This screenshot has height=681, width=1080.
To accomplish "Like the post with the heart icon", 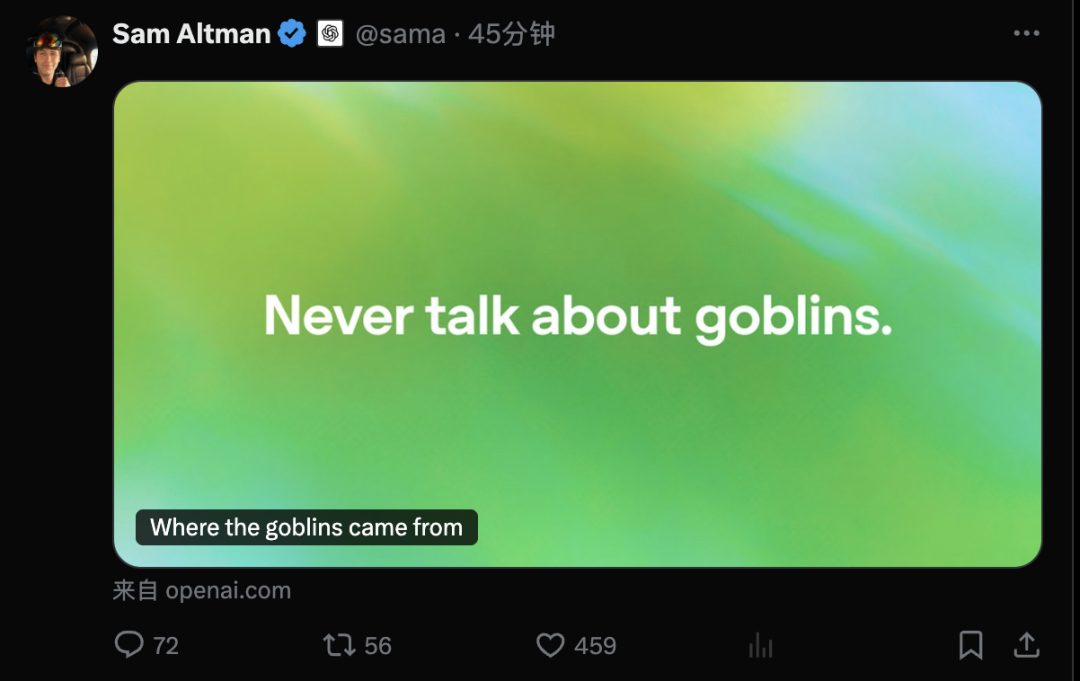I will pyautogui.click(x=550, y=645).
